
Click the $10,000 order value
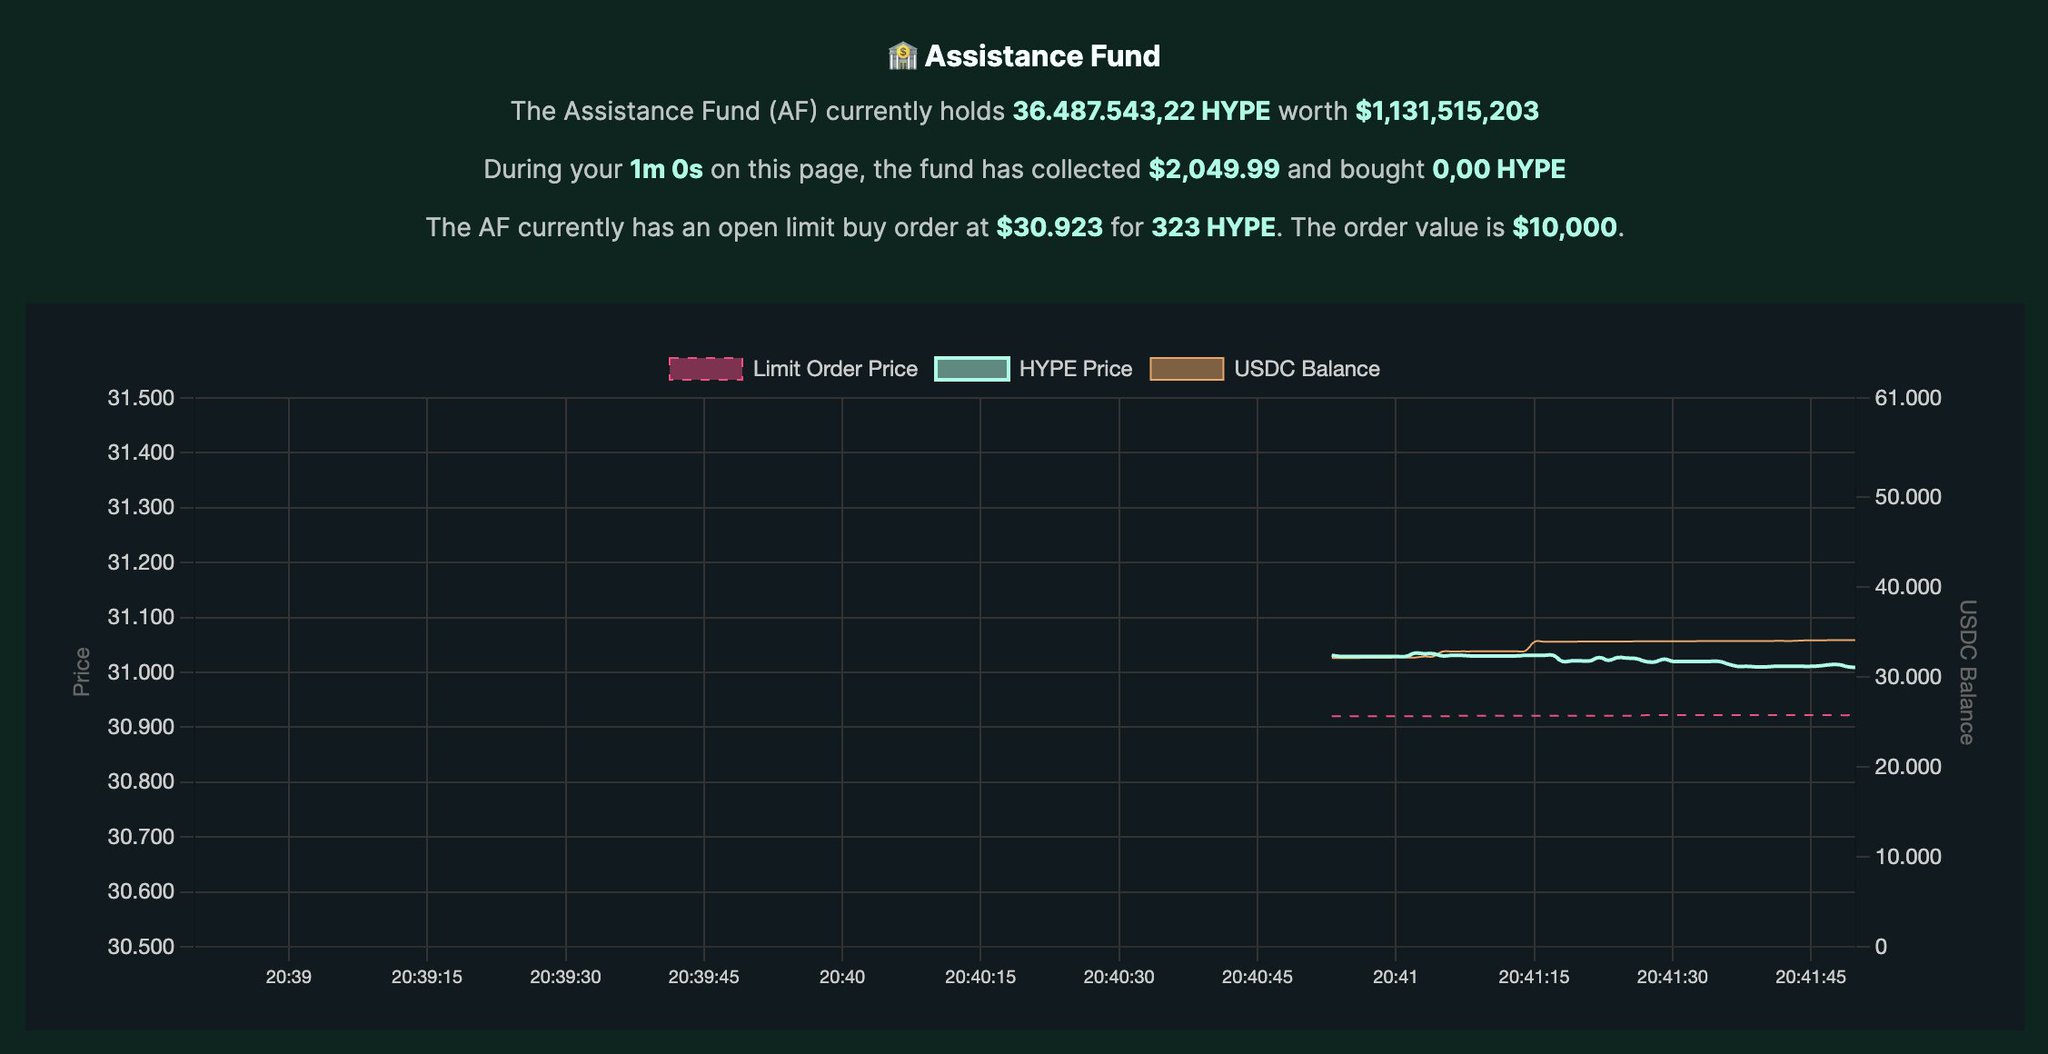click(1564, 227)
